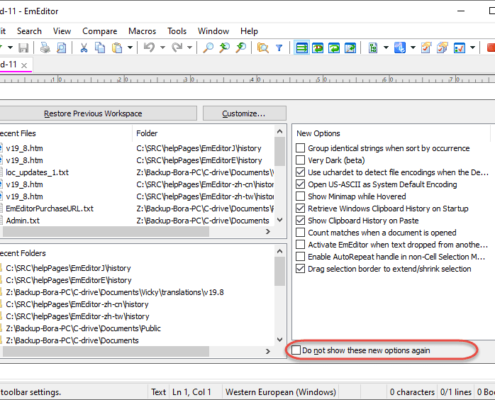Open the dropdown arrow next to Paste
Viewport: 495px width, 400px height.
click(130, 48)
